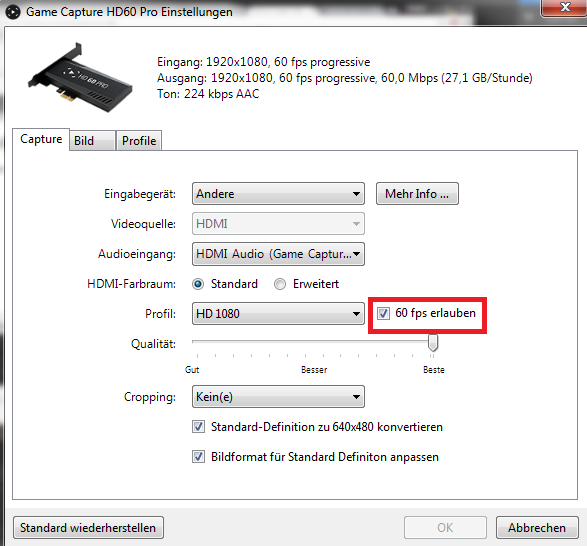
Task: Click the Mehr Info button
Action: click(x=417, y=194)
